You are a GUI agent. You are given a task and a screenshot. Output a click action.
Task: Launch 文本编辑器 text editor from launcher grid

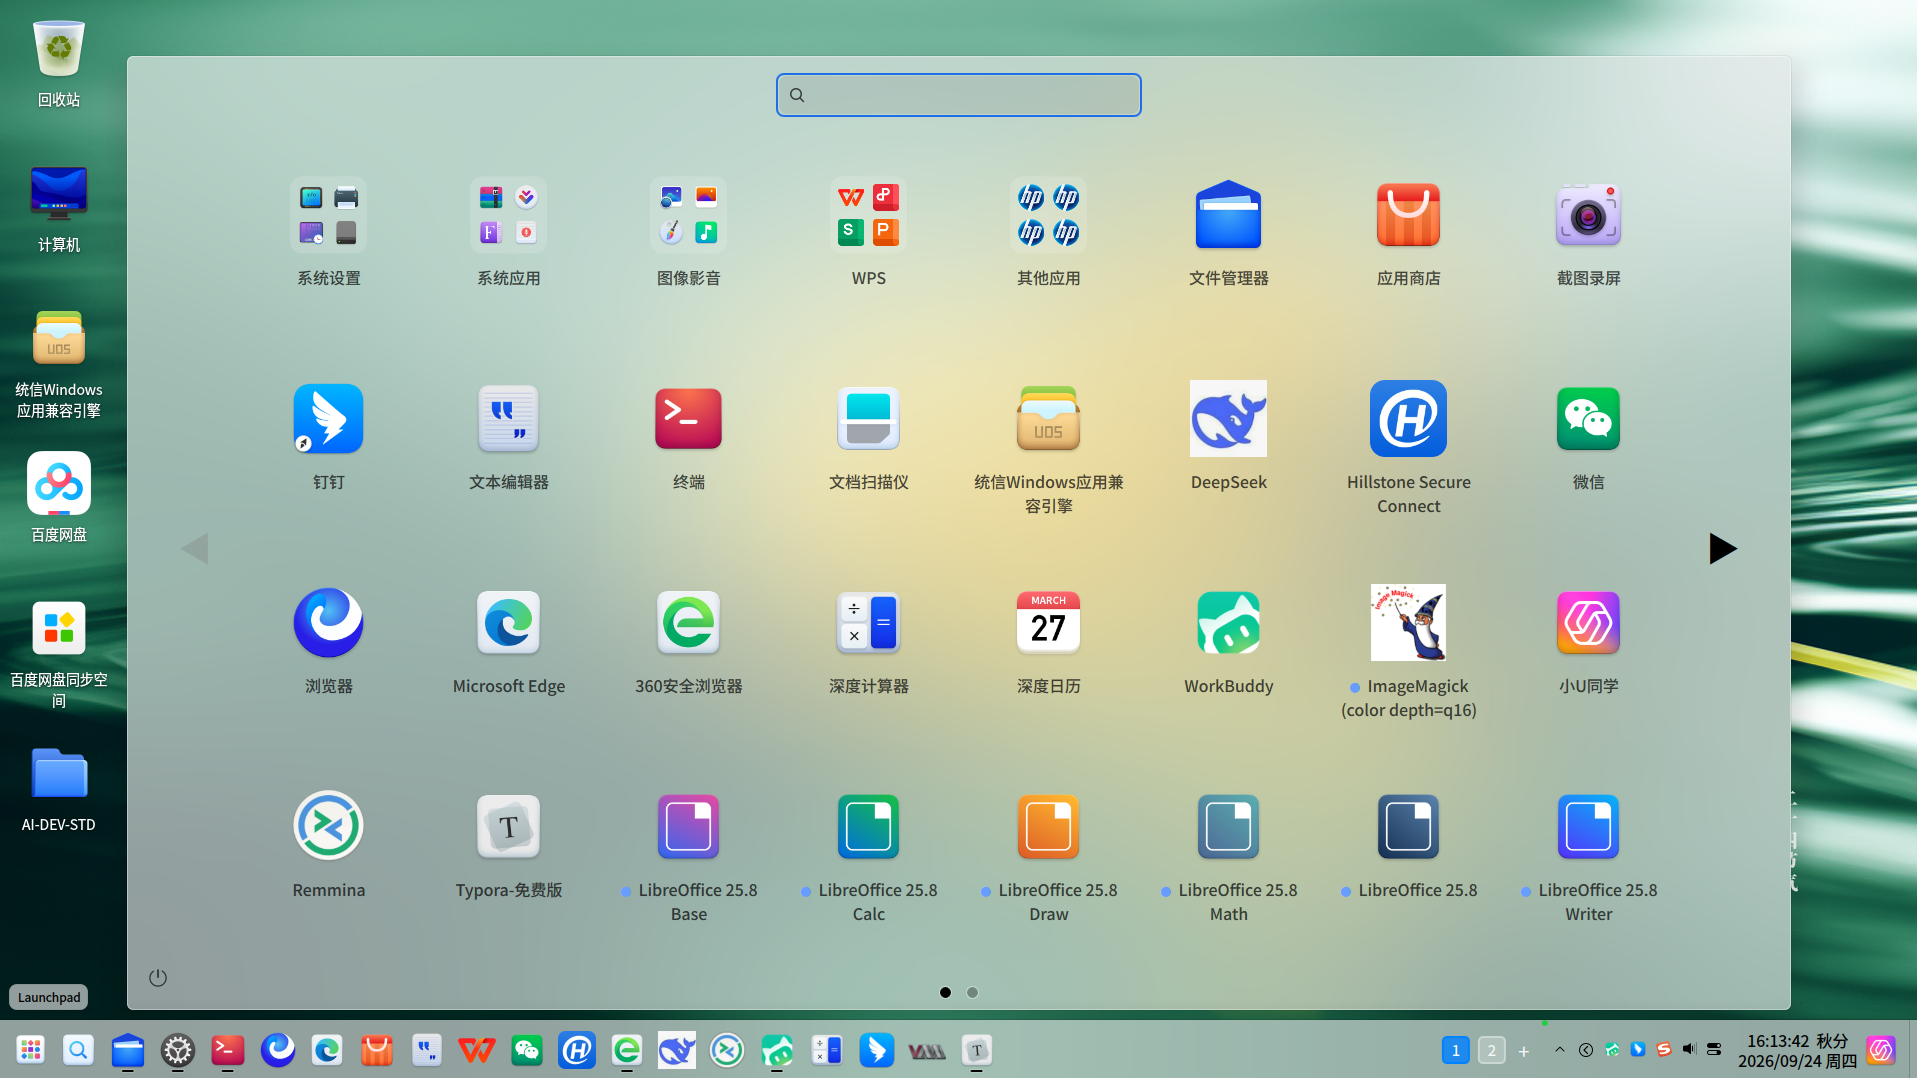(x=508, y=419)
